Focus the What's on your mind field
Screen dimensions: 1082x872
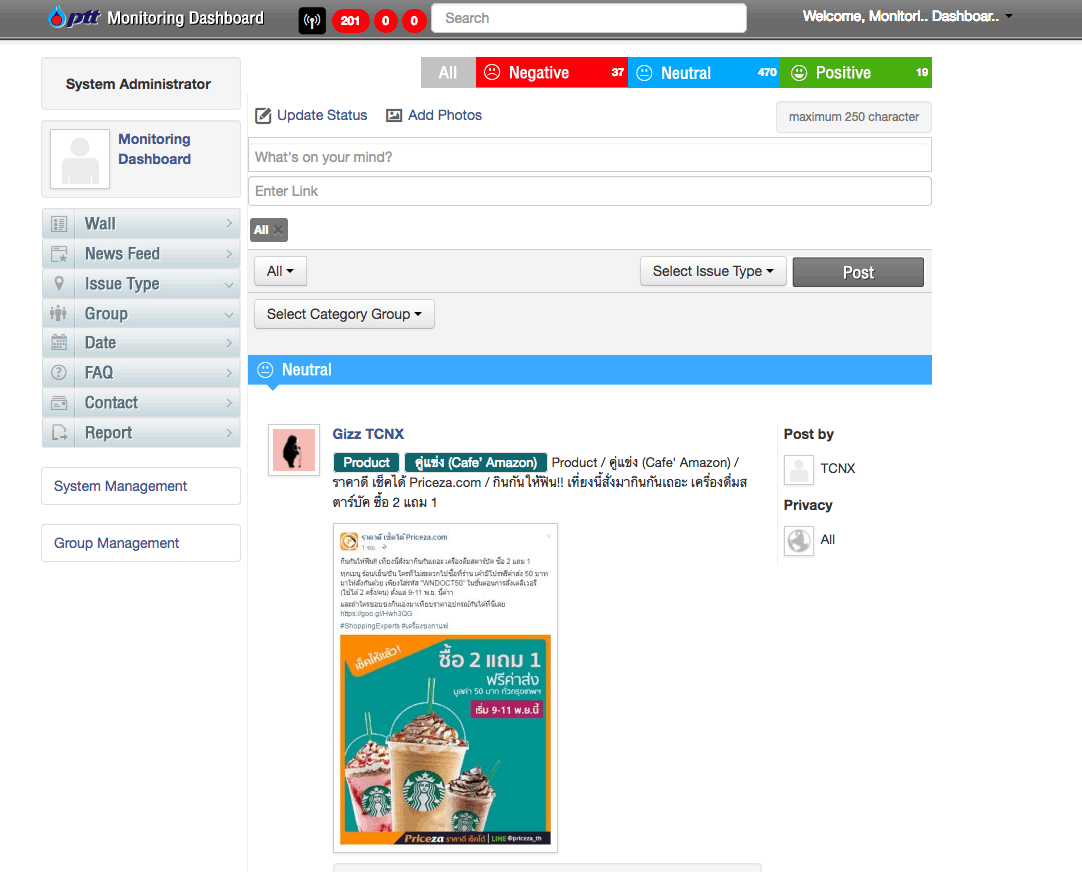(x=589, y=157)
